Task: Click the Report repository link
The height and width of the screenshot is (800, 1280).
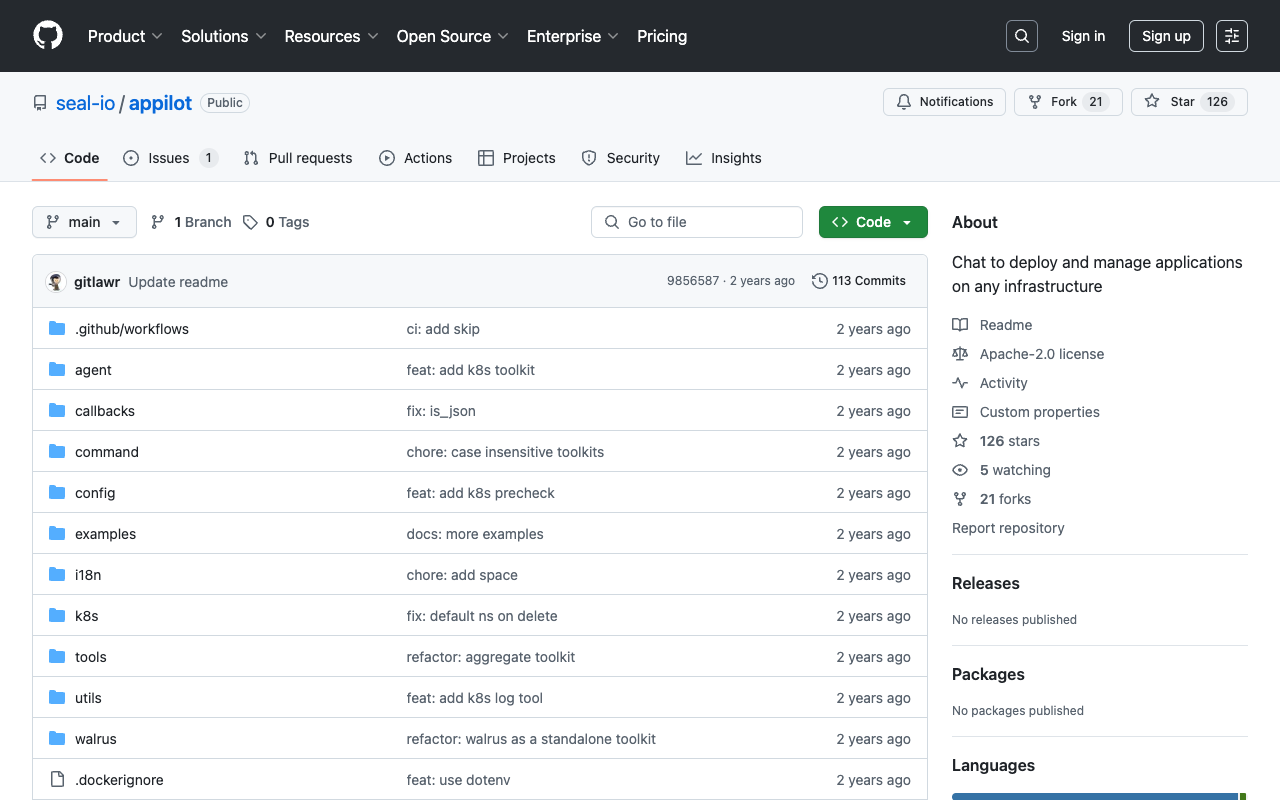Action: point(1008,528)
